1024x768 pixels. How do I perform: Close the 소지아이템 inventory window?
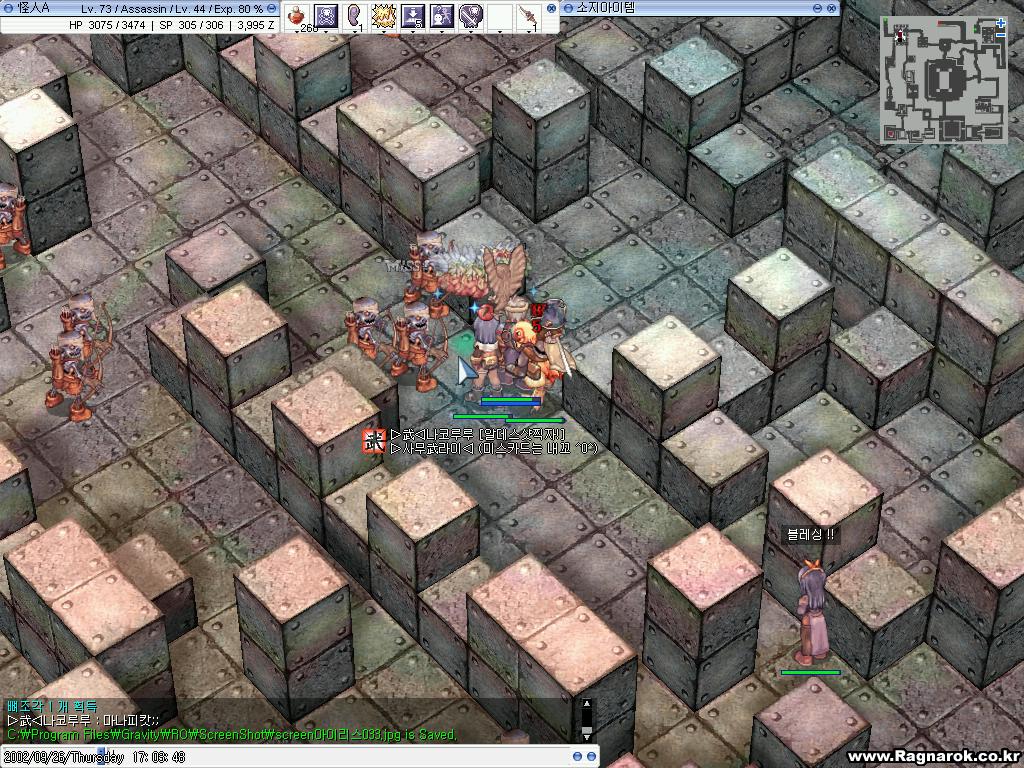pyautogui.click(x=831, y=8)
